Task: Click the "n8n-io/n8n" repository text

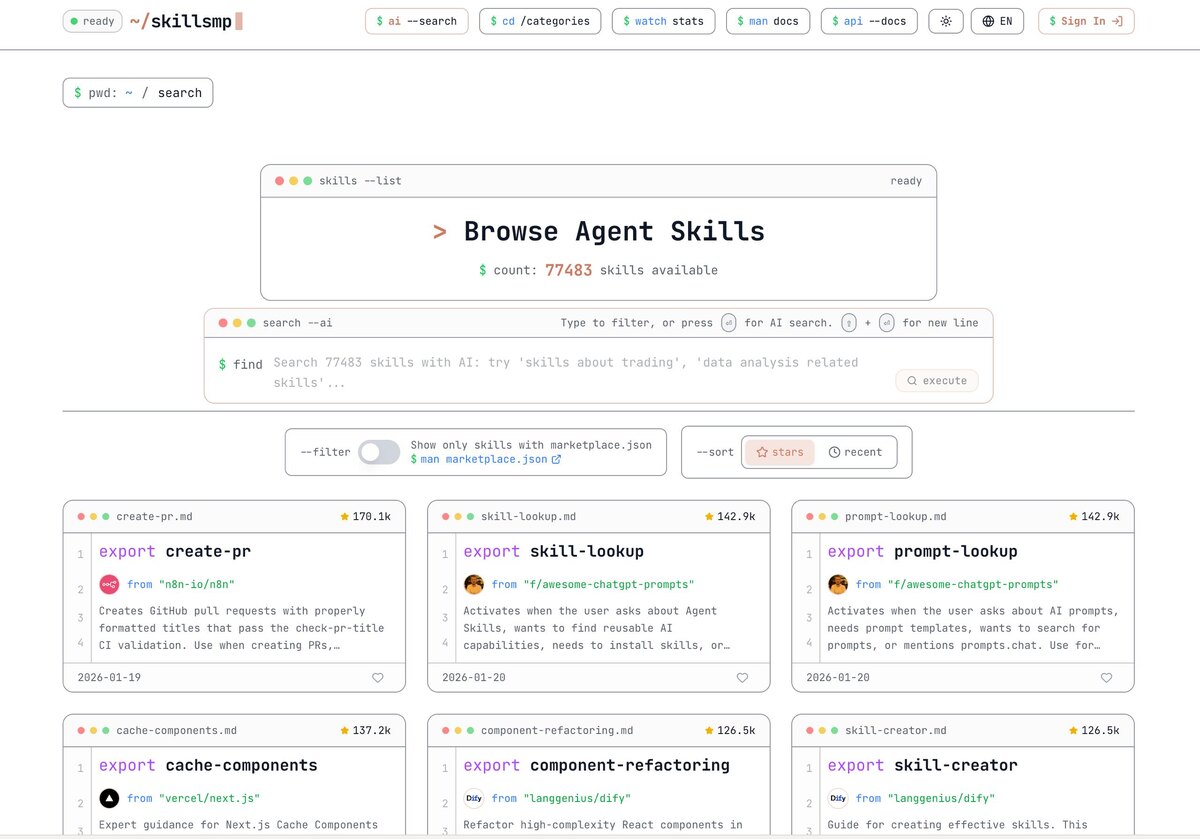Action: pyautogui.click(x=196, y=584)
